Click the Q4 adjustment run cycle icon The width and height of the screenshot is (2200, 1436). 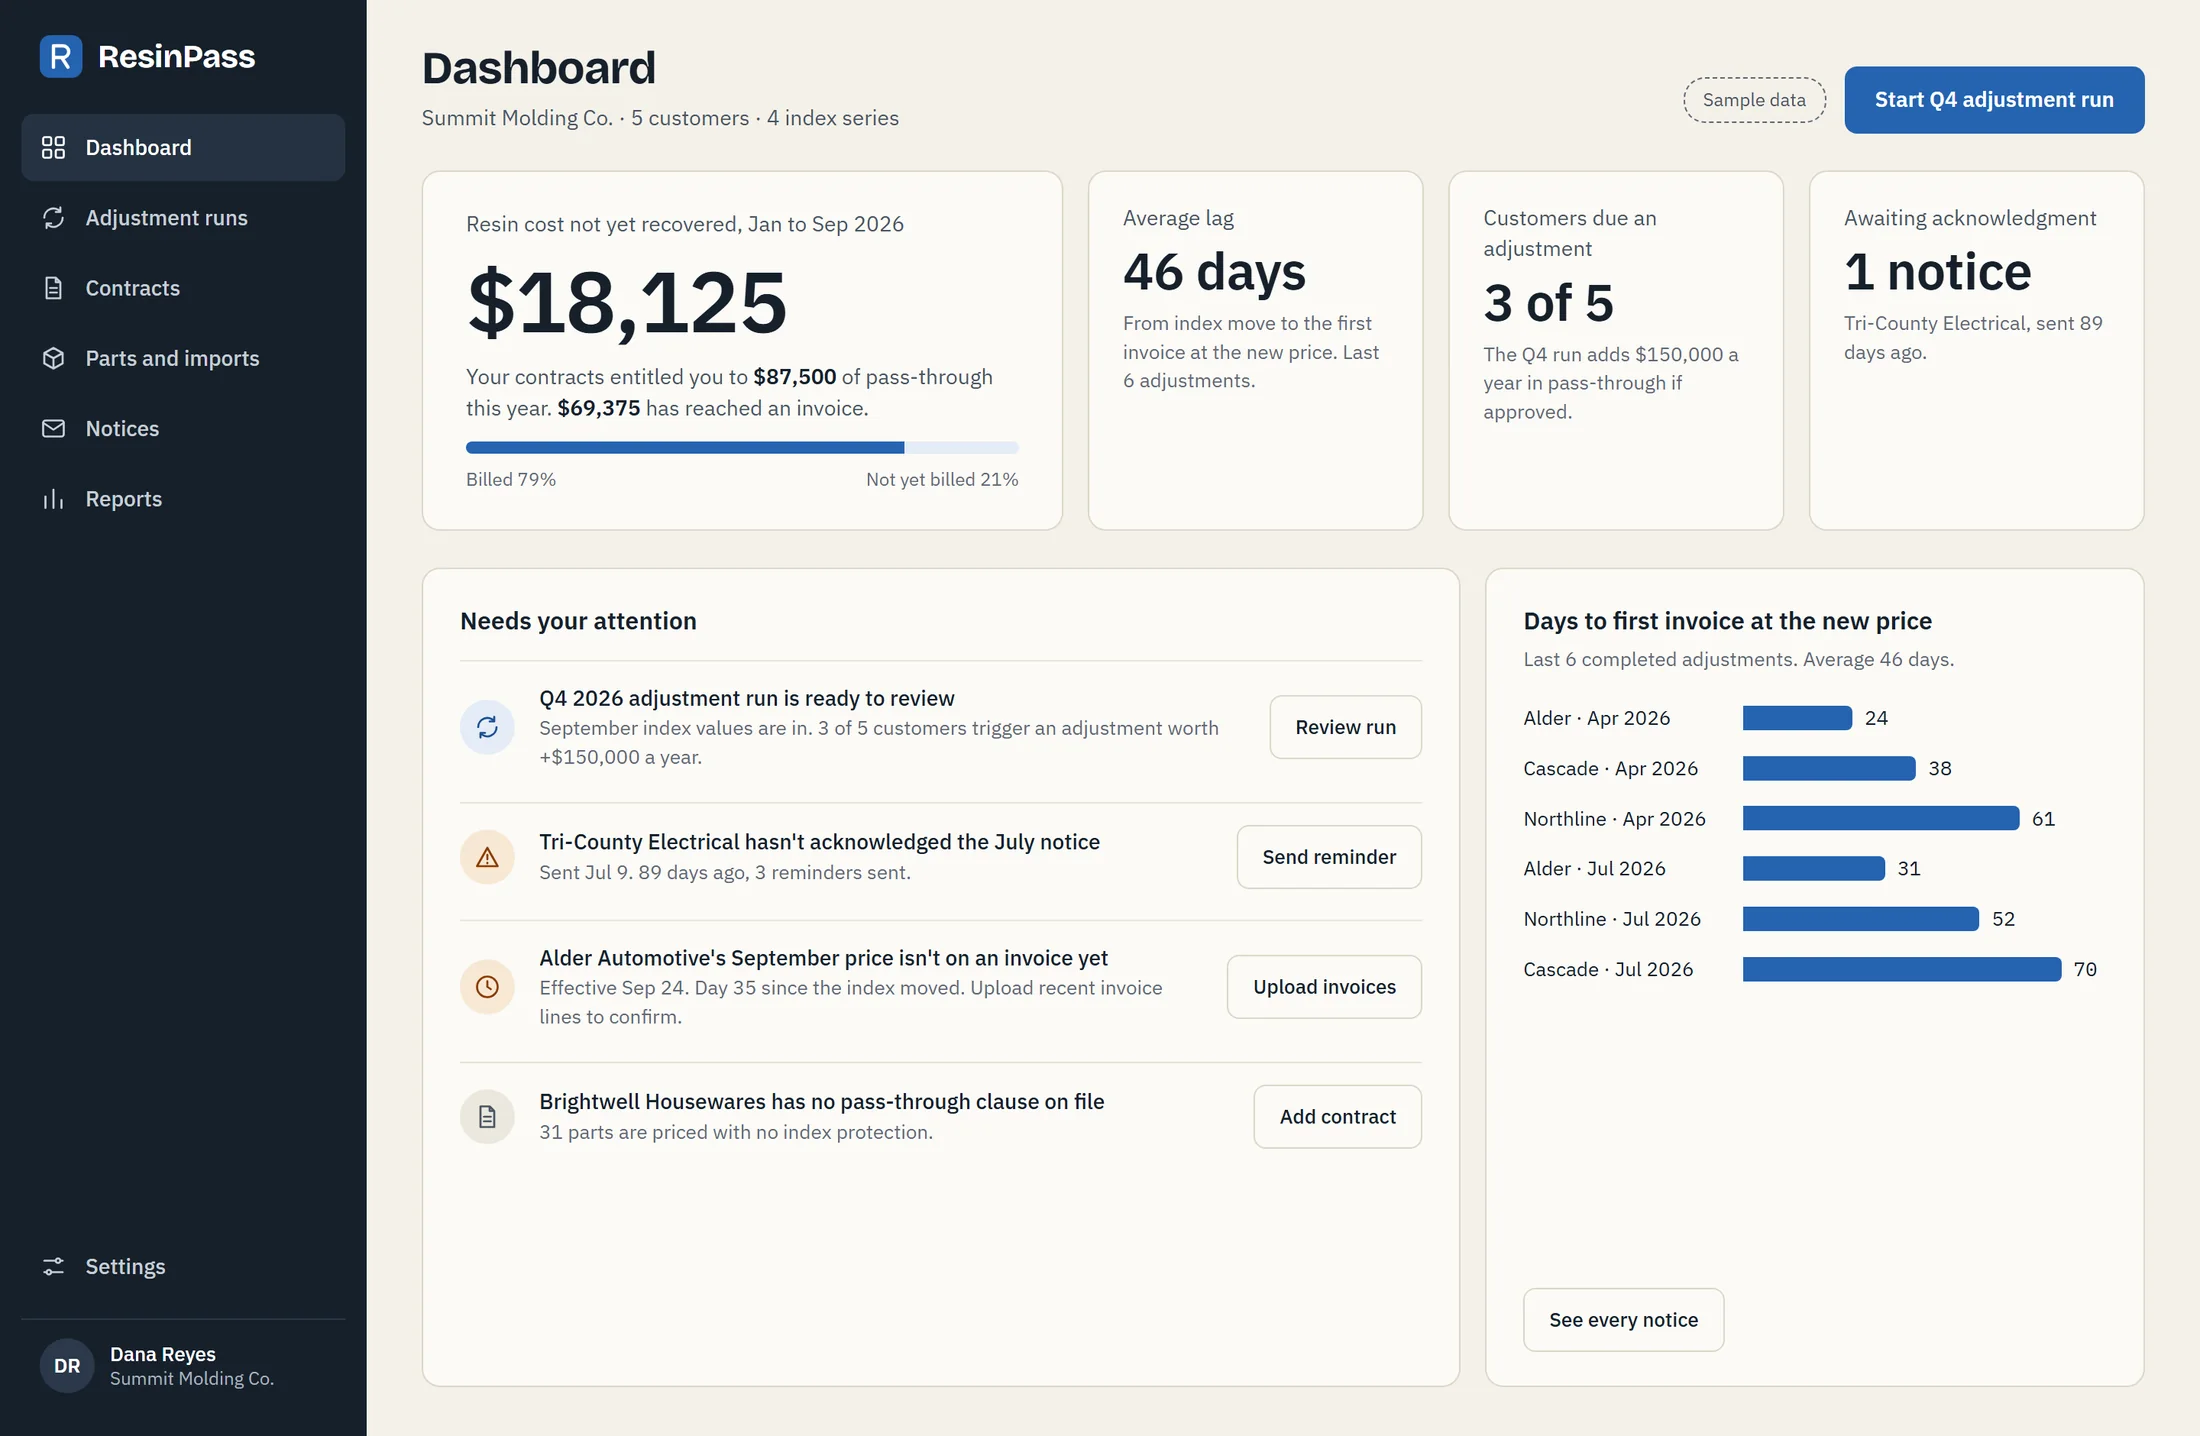487,727
